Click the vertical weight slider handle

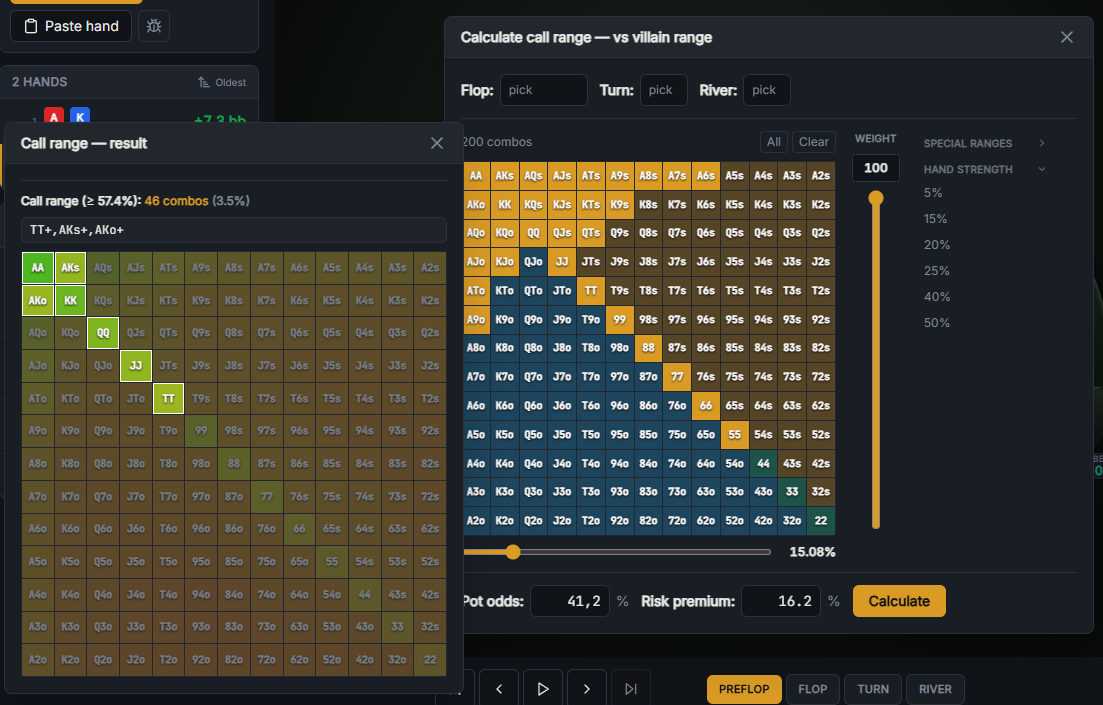(x=876, y=198)
